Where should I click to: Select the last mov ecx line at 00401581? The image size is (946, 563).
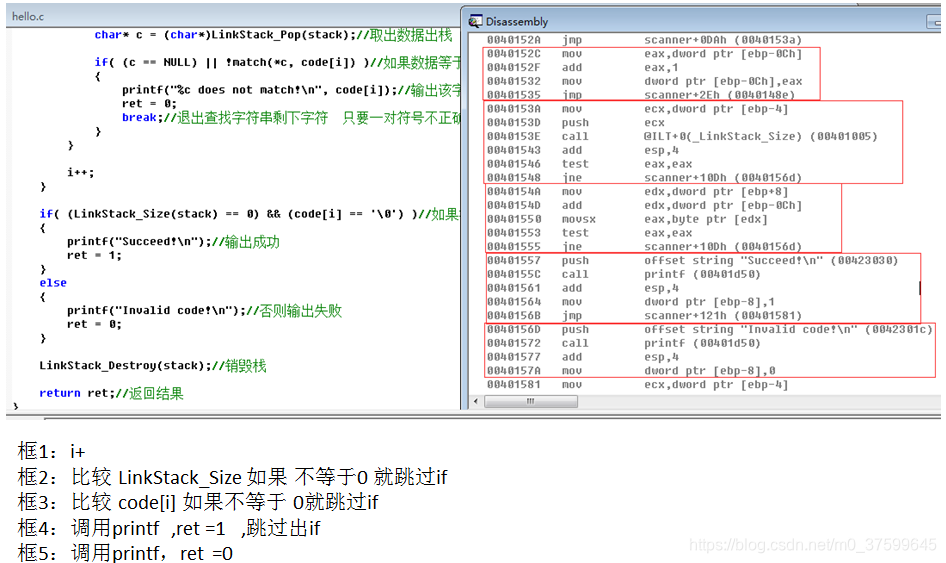coord(637,385)
